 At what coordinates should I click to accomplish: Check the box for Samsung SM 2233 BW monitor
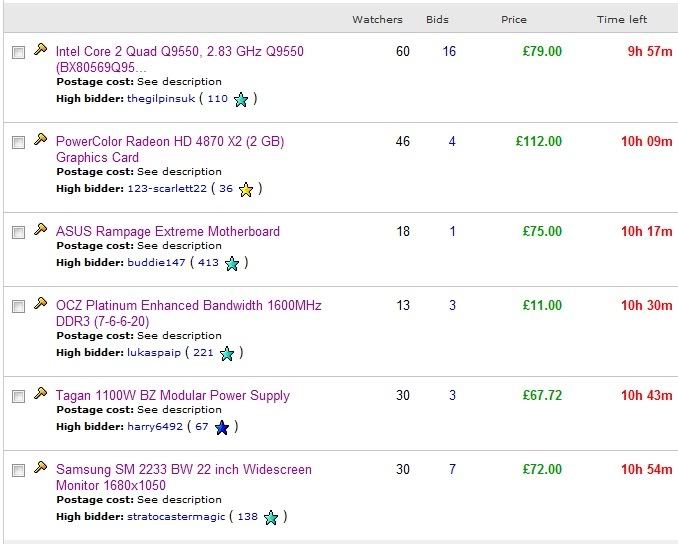coord(19,470)
